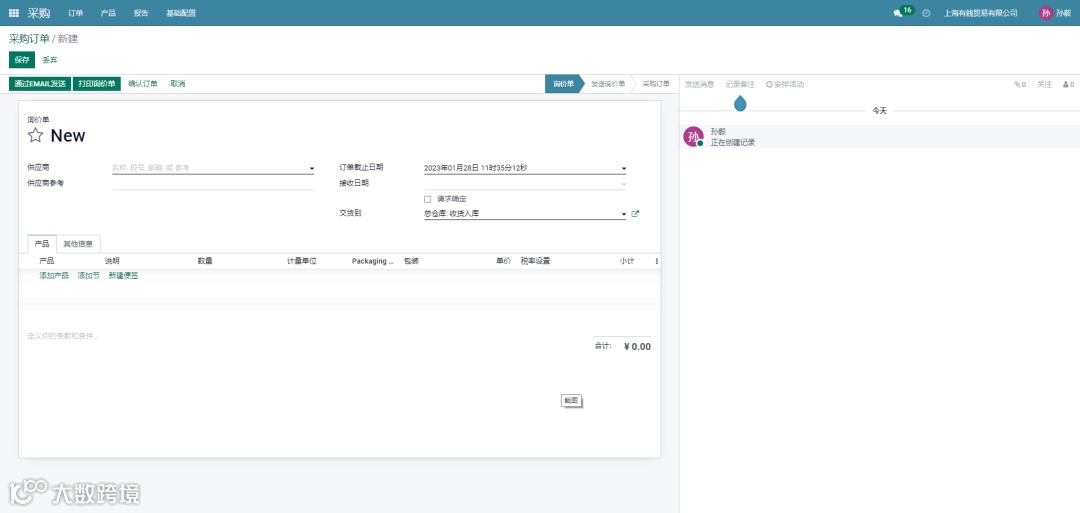Click the 丢弃 button

(50, 60)
